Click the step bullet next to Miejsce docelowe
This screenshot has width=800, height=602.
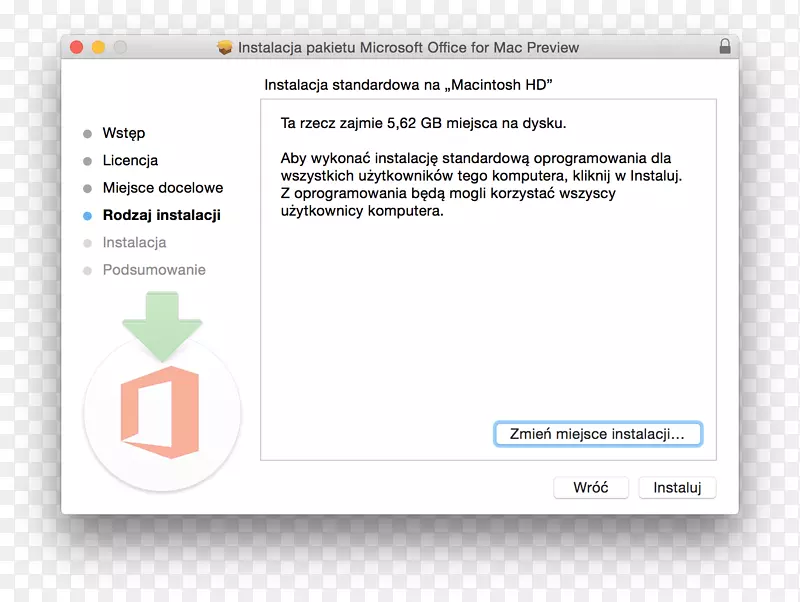[89, 188]
